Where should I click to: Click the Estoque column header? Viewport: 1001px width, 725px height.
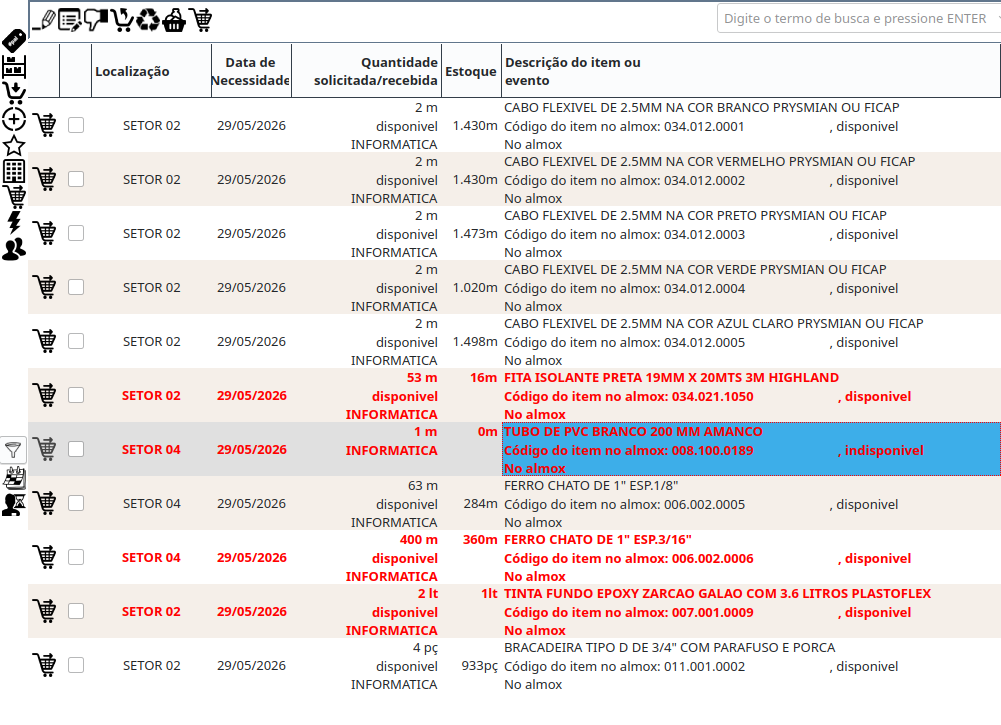pos(470,71)
